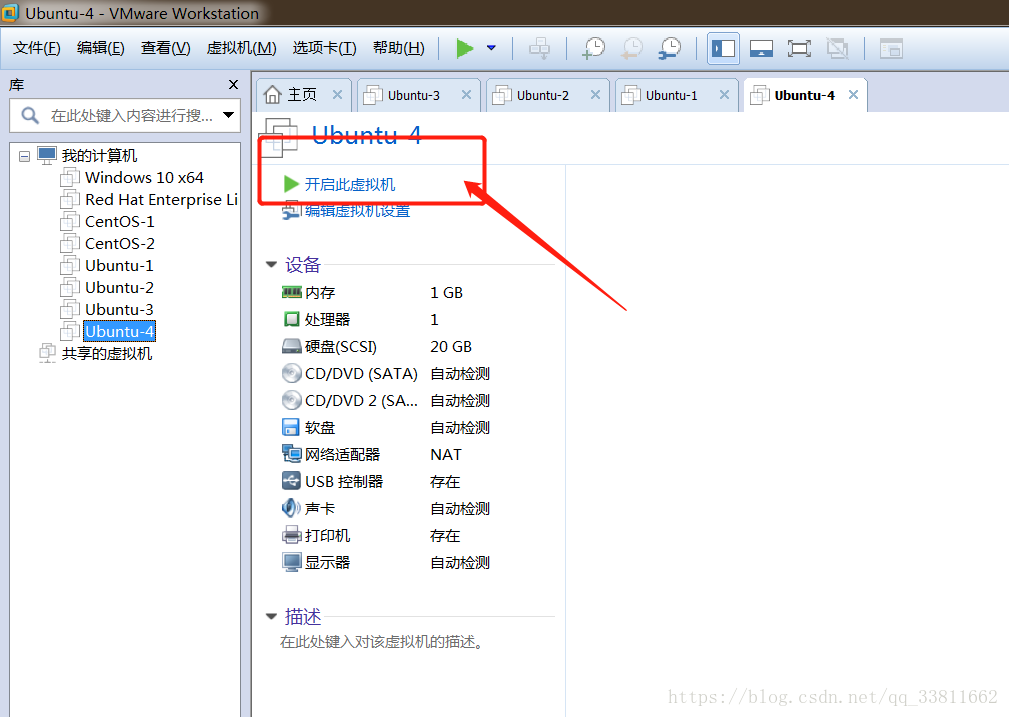The image size is (1009, 717).
Task: Close the Ubuntu-3 tab
Action: (x=467, y=95)
